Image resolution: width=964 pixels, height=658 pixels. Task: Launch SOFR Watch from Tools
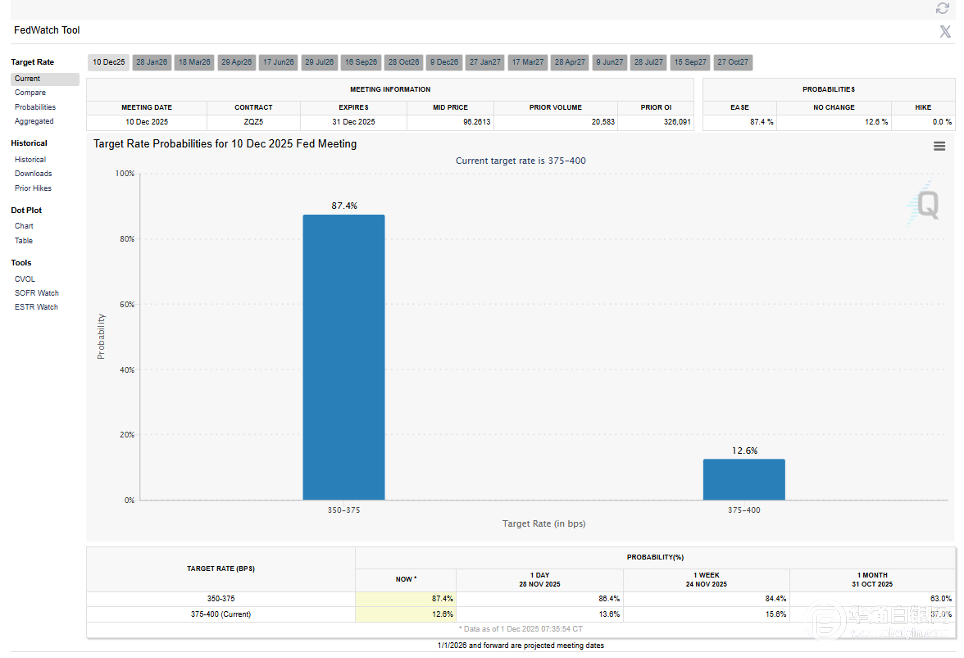click(36, 293)
